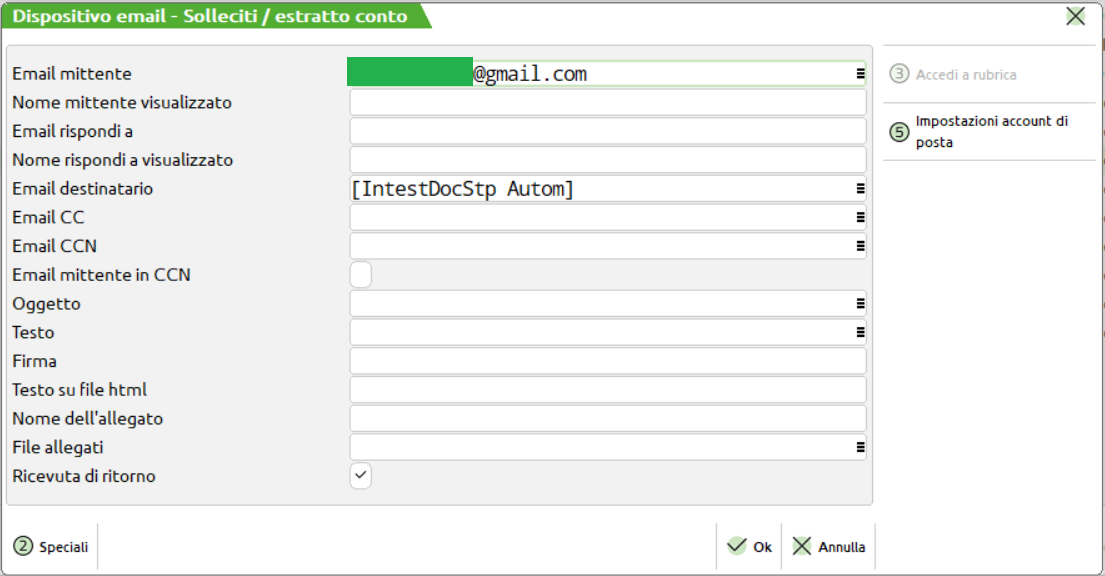Select the Testo su file html field
This screenshot has width=1105, height=576.
(607, 390)
